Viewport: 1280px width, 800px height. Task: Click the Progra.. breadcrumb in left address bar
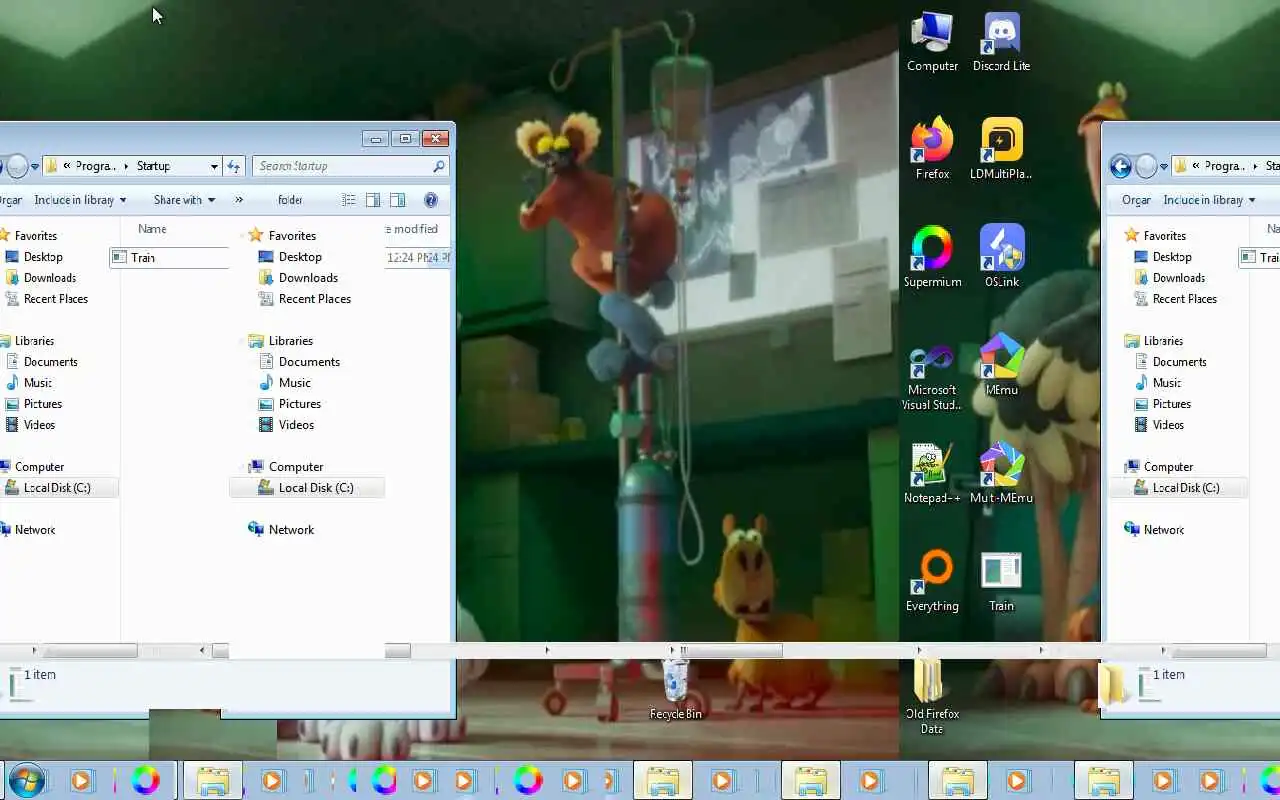[95, 166]
